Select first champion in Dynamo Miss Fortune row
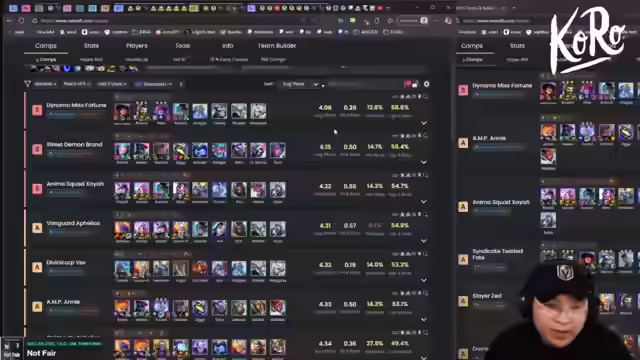Image resolution: width=640 pixels, height=360 pixels. pyautogui.click(x=122, y=112)
